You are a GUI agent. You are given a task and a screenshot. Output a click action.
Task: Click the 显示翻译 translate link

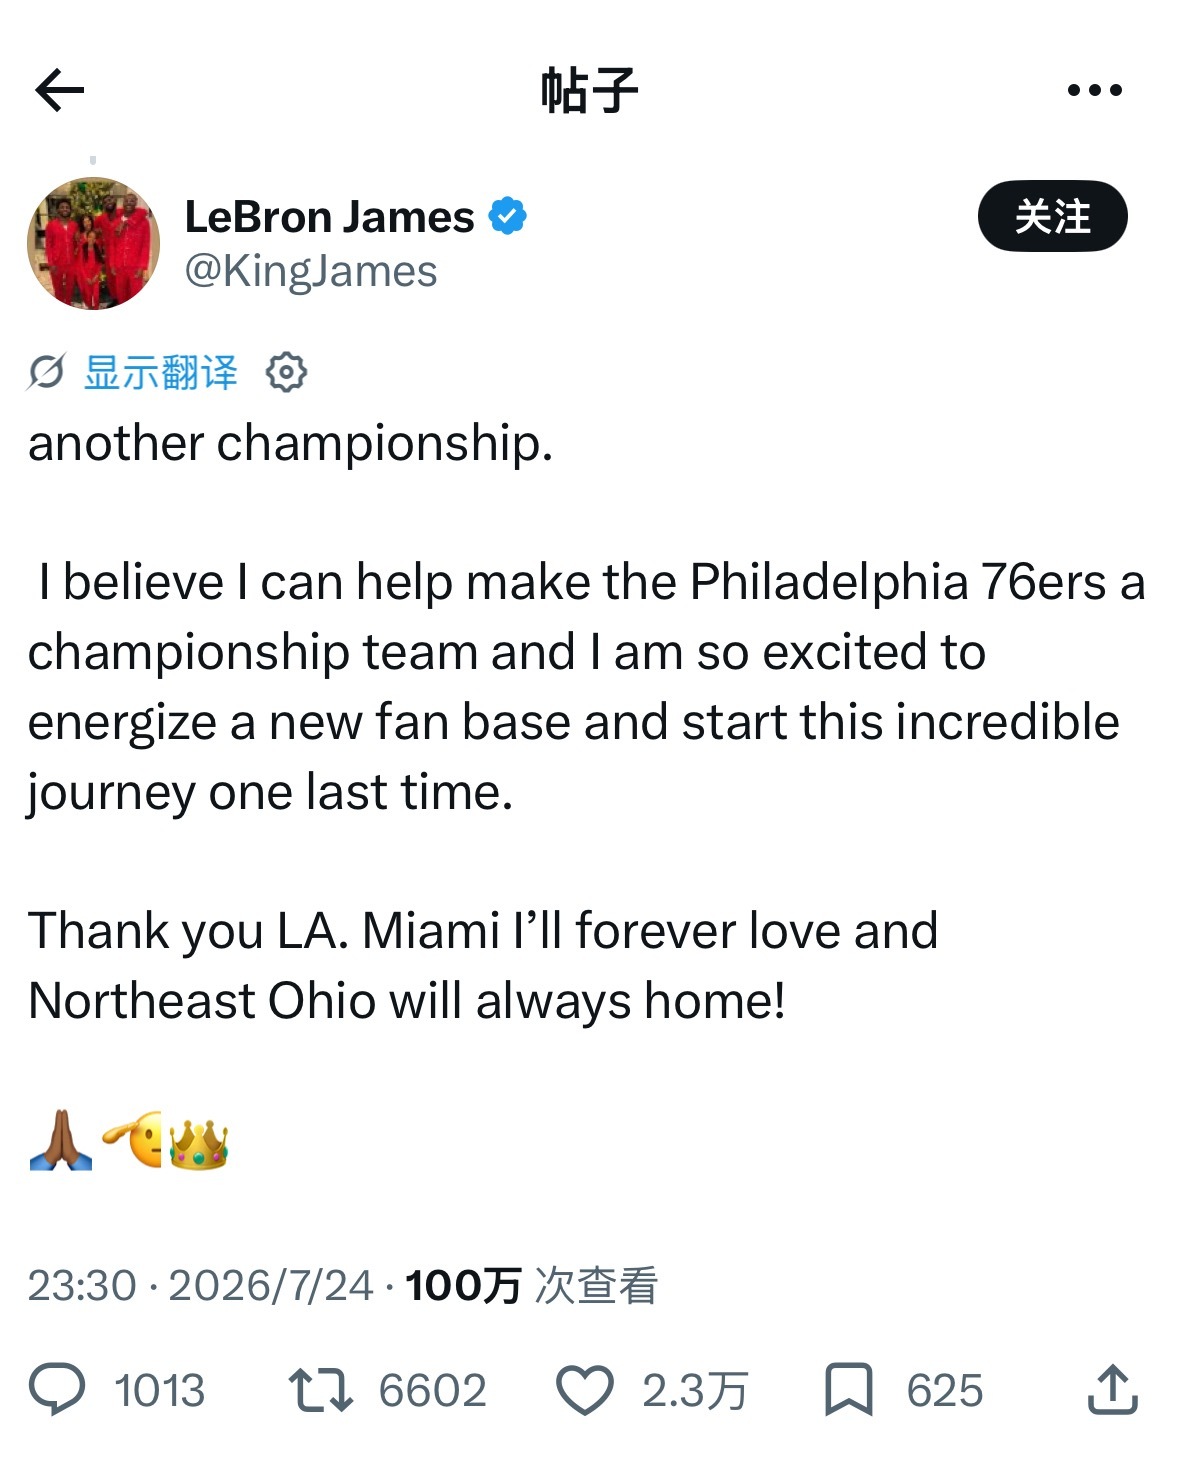coord(161,372)
